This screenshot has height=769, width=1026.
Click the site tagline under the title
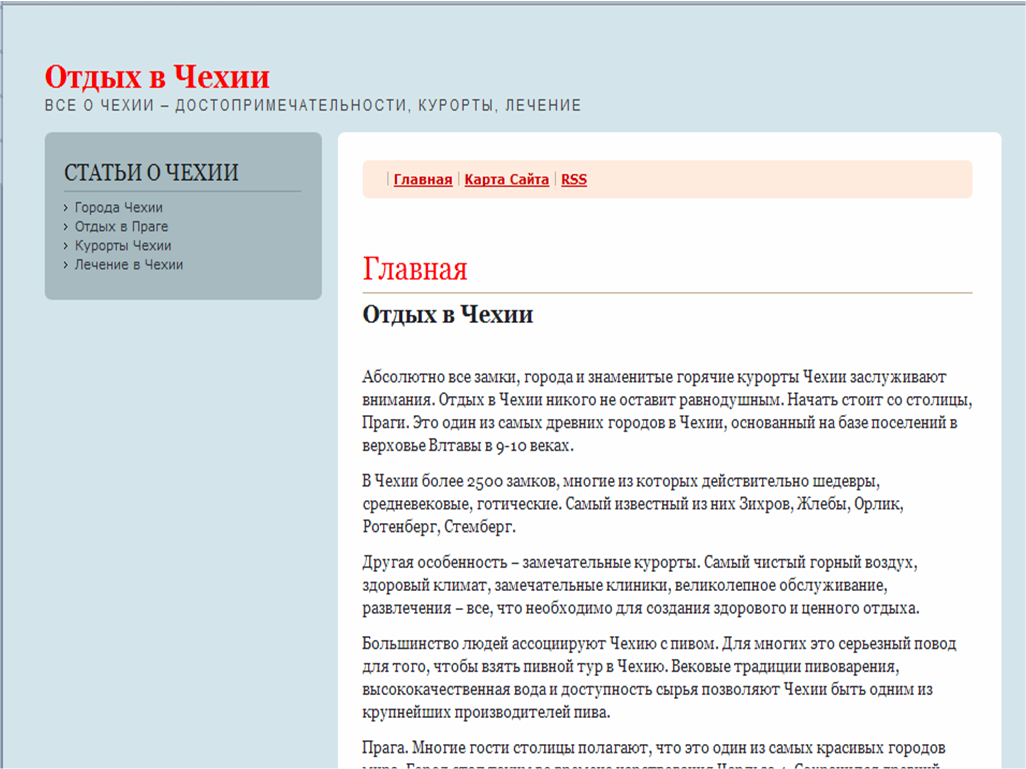tap(312, 104)
